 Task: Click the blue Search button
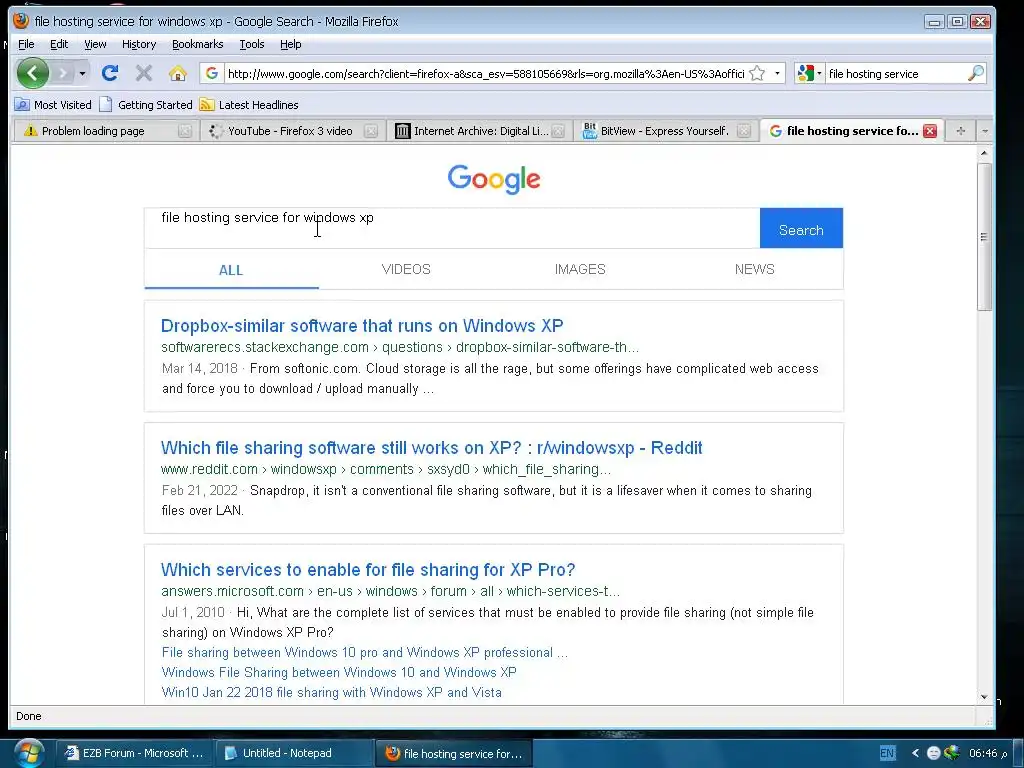(801, 228)
